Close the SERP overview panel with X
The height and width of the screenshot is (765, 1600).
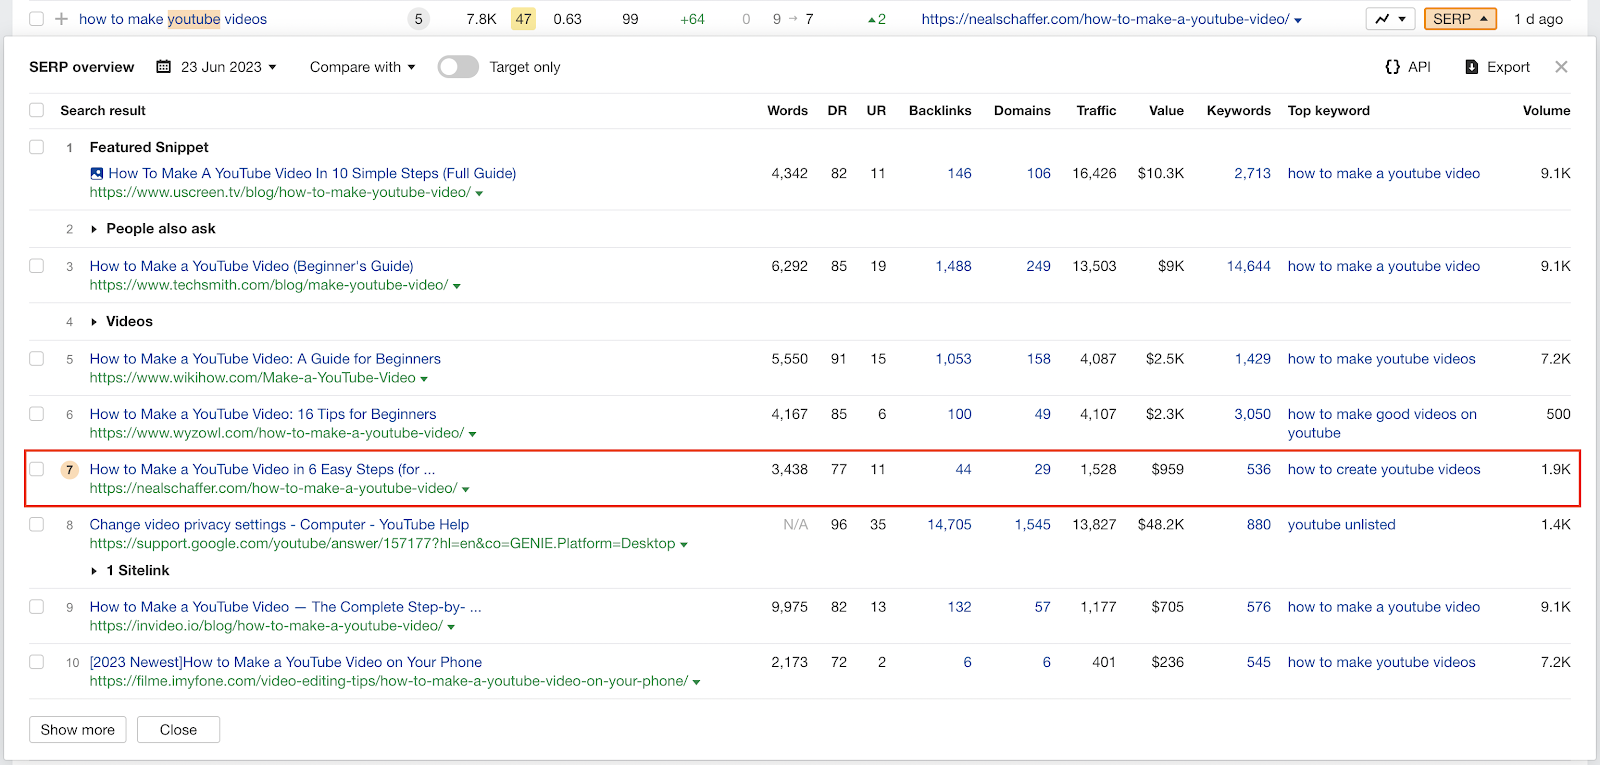click(x=1561, y=67)
